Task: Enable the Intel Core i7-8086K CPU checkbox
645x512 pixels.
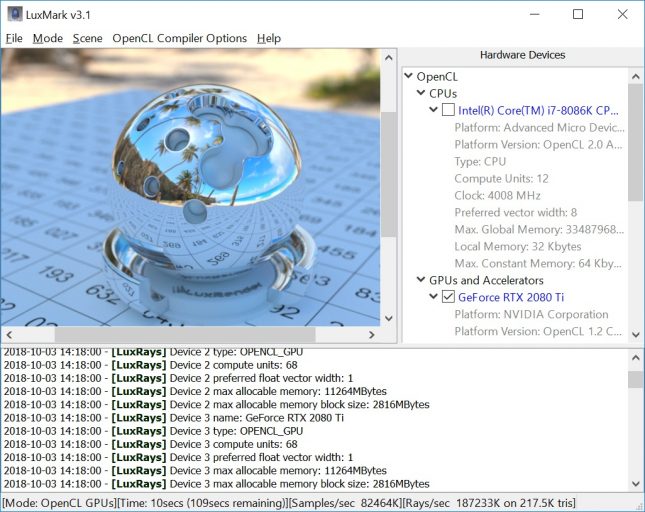Action: click(x=448, y=110)
